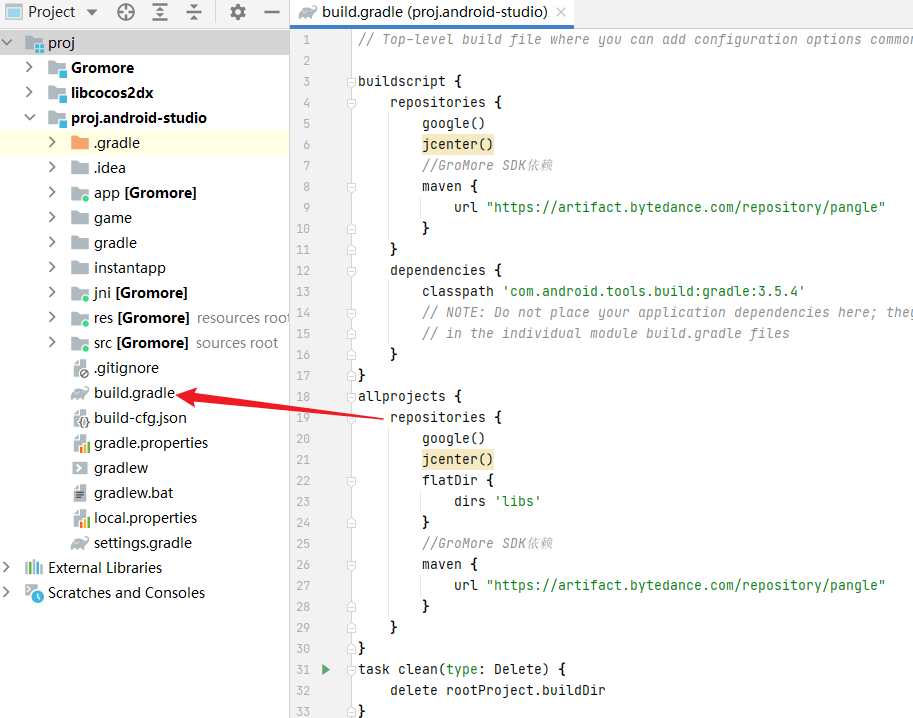Image resolution: width=913 pixels, height=718 pixels.
Task: Select the libcocos2dx module icon
Action: pyautogui.click(x=57, y=93)
